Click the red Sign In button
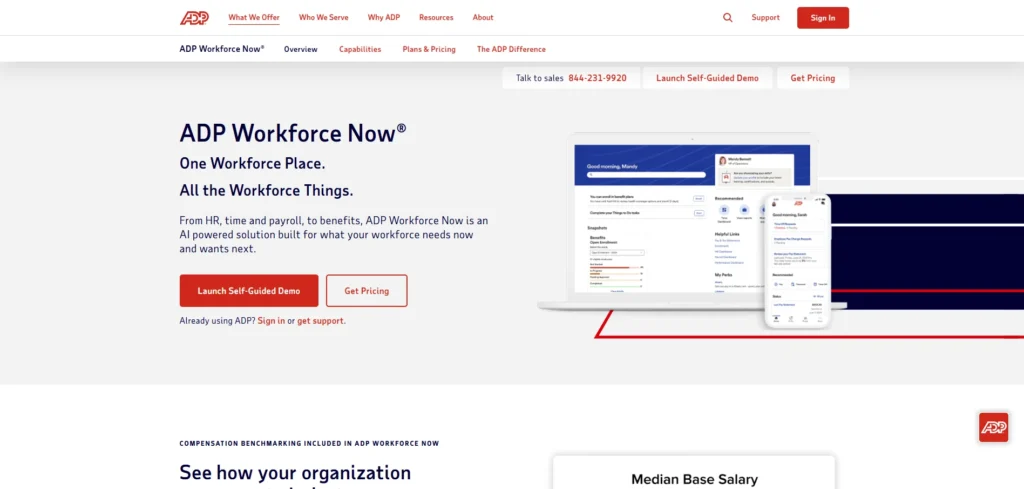Screen dimensions: 1024x489 [x=823, y=18]
